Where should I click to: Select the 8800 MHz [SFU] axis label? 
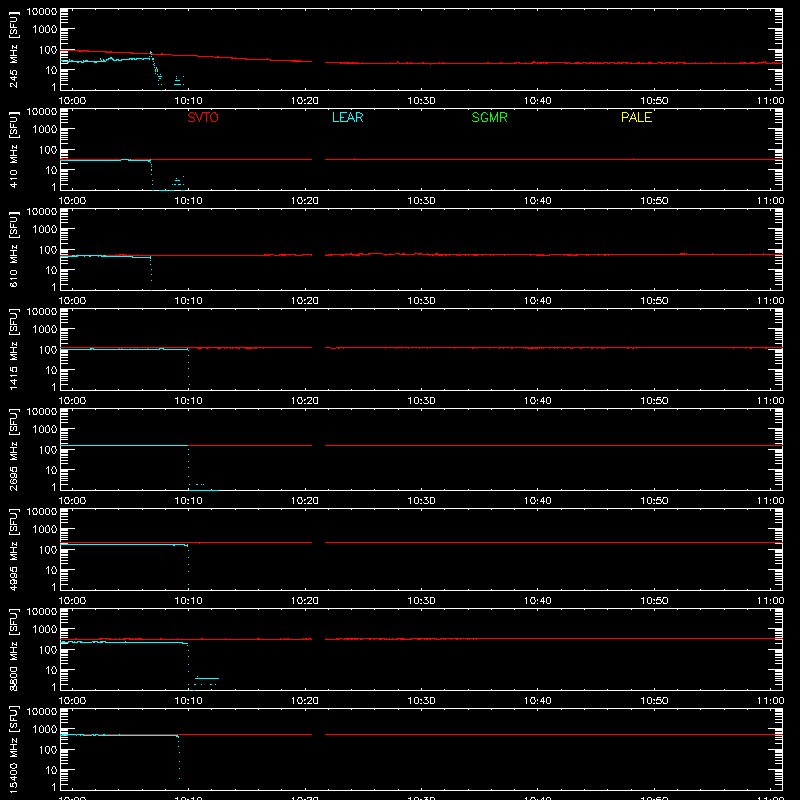(x=14, y=649)
